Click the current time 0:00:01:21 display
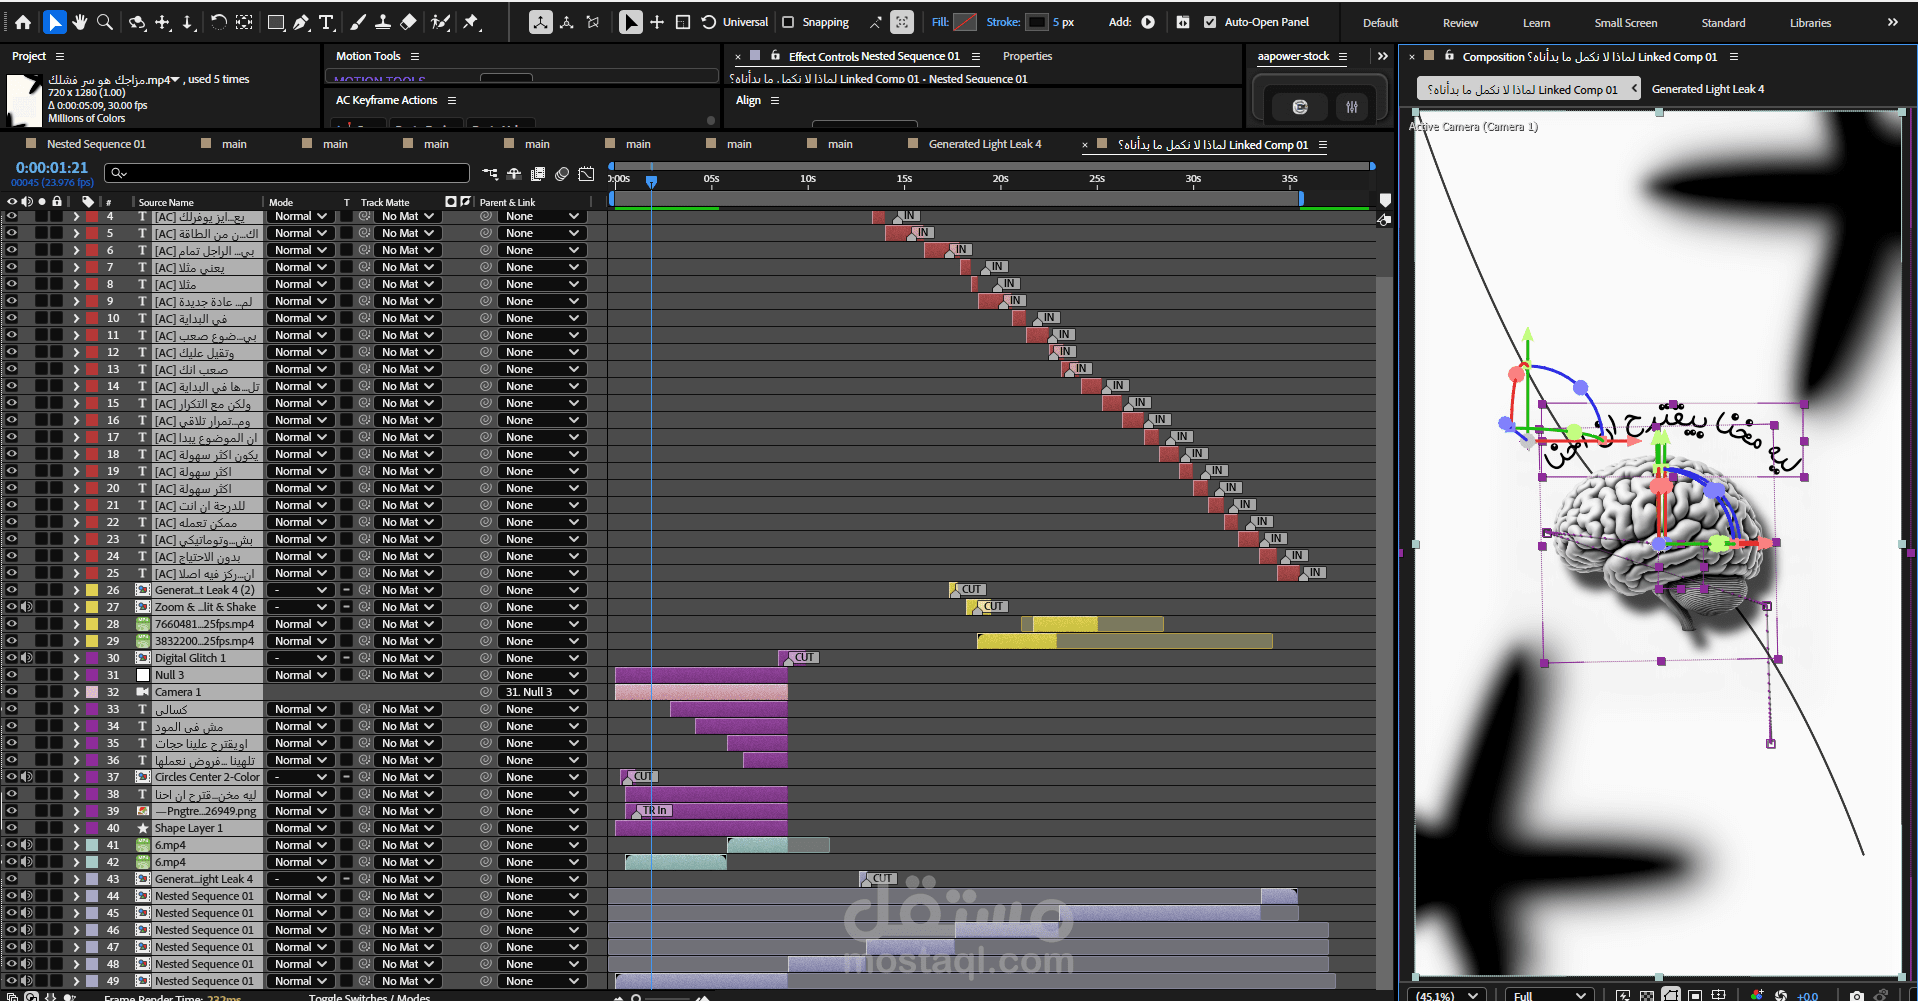1918x1001 pixels. click(x=52, y=168)
